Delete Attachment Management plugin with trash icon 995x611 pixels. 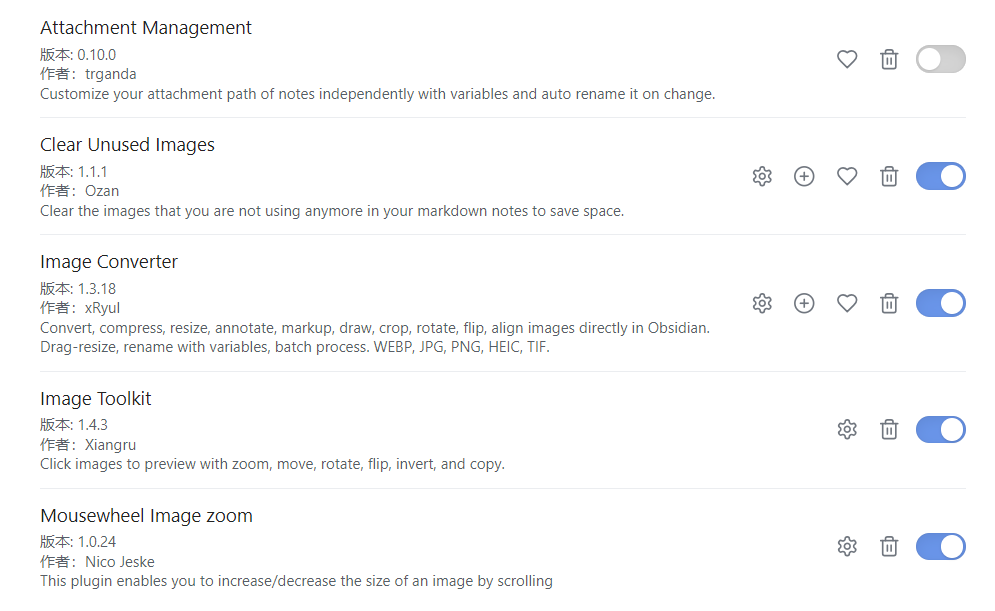point(889,59)
